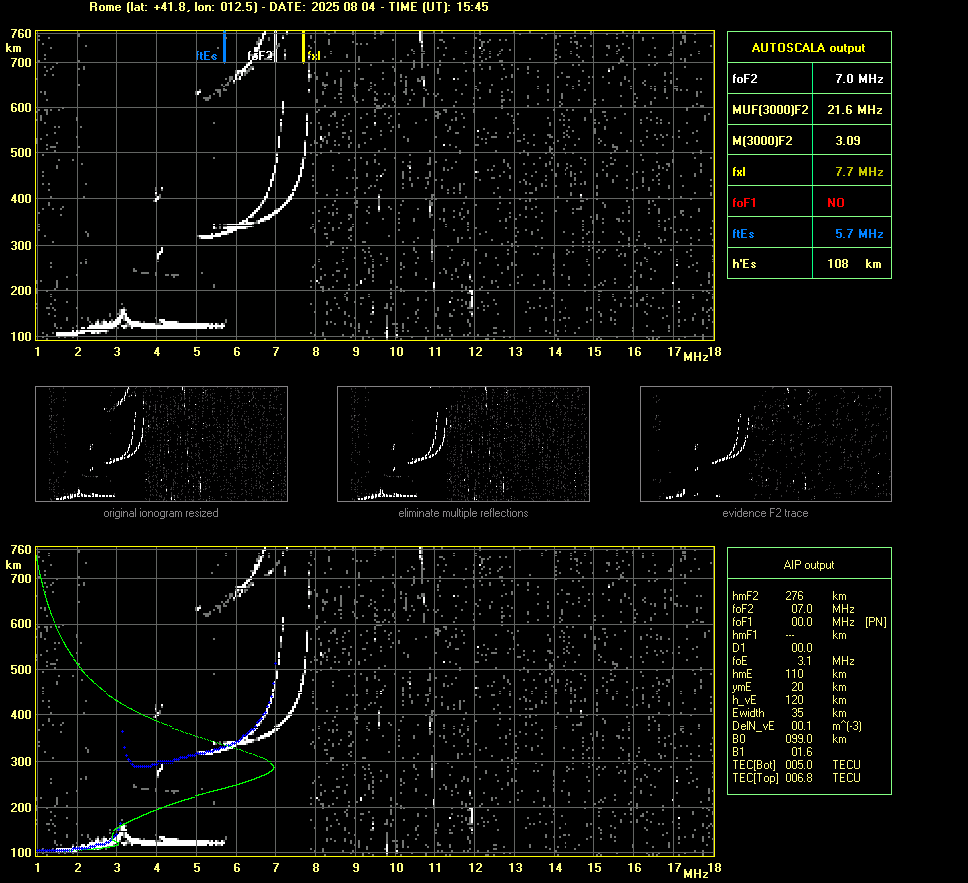Click the M(3000)F2 value 3.09
The width and height of the screenshot is (968, 883).
tap(848, 141)
